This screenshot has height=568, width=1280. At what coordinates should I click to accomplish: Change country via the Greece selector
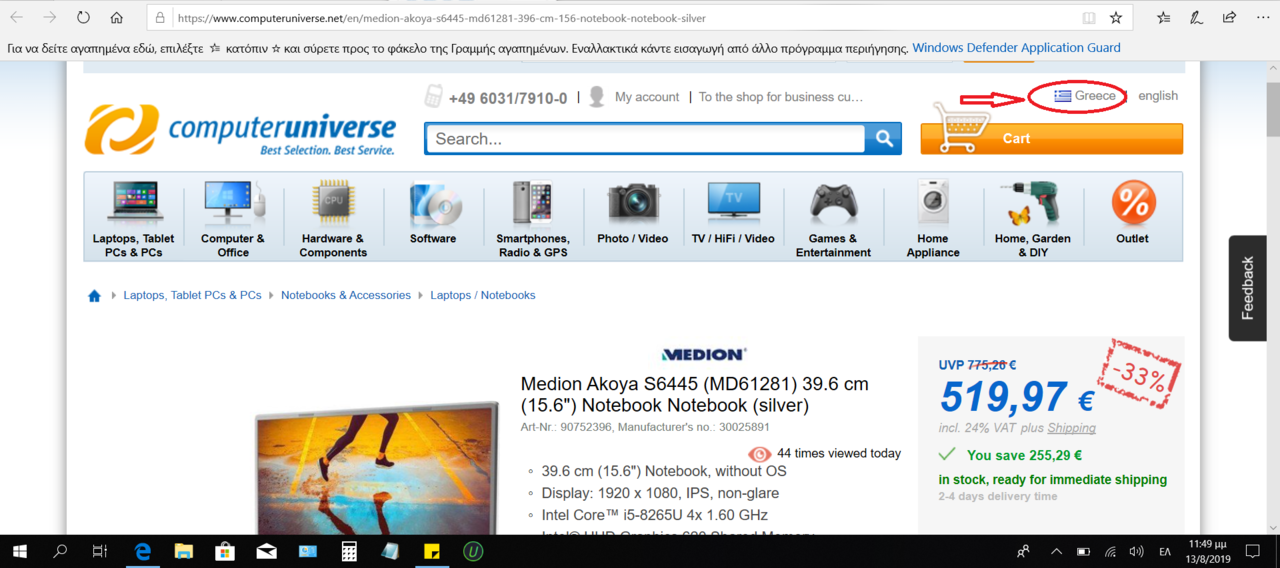1086,96
